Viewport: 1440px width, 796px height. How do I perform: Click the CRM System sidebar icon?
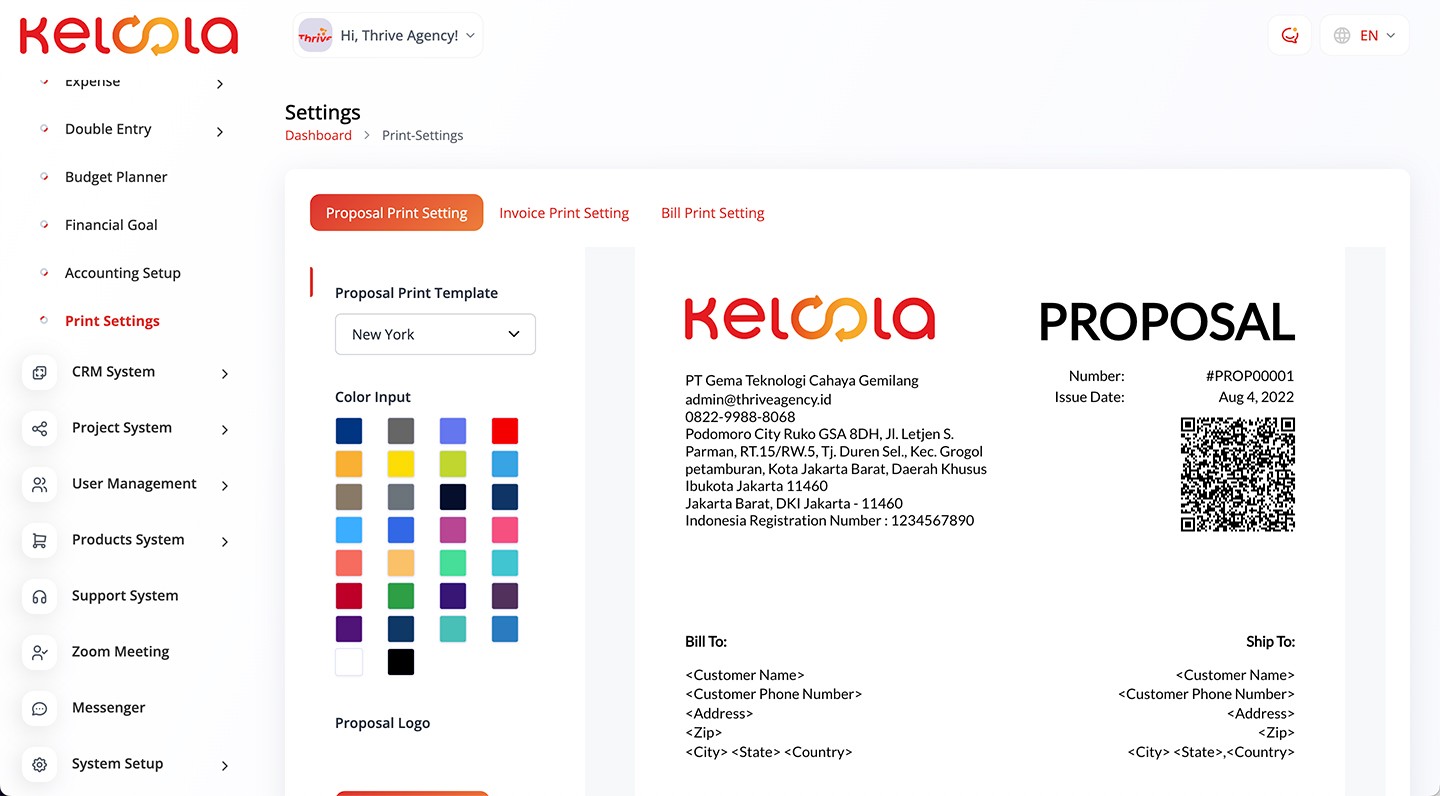coord(40,372)
